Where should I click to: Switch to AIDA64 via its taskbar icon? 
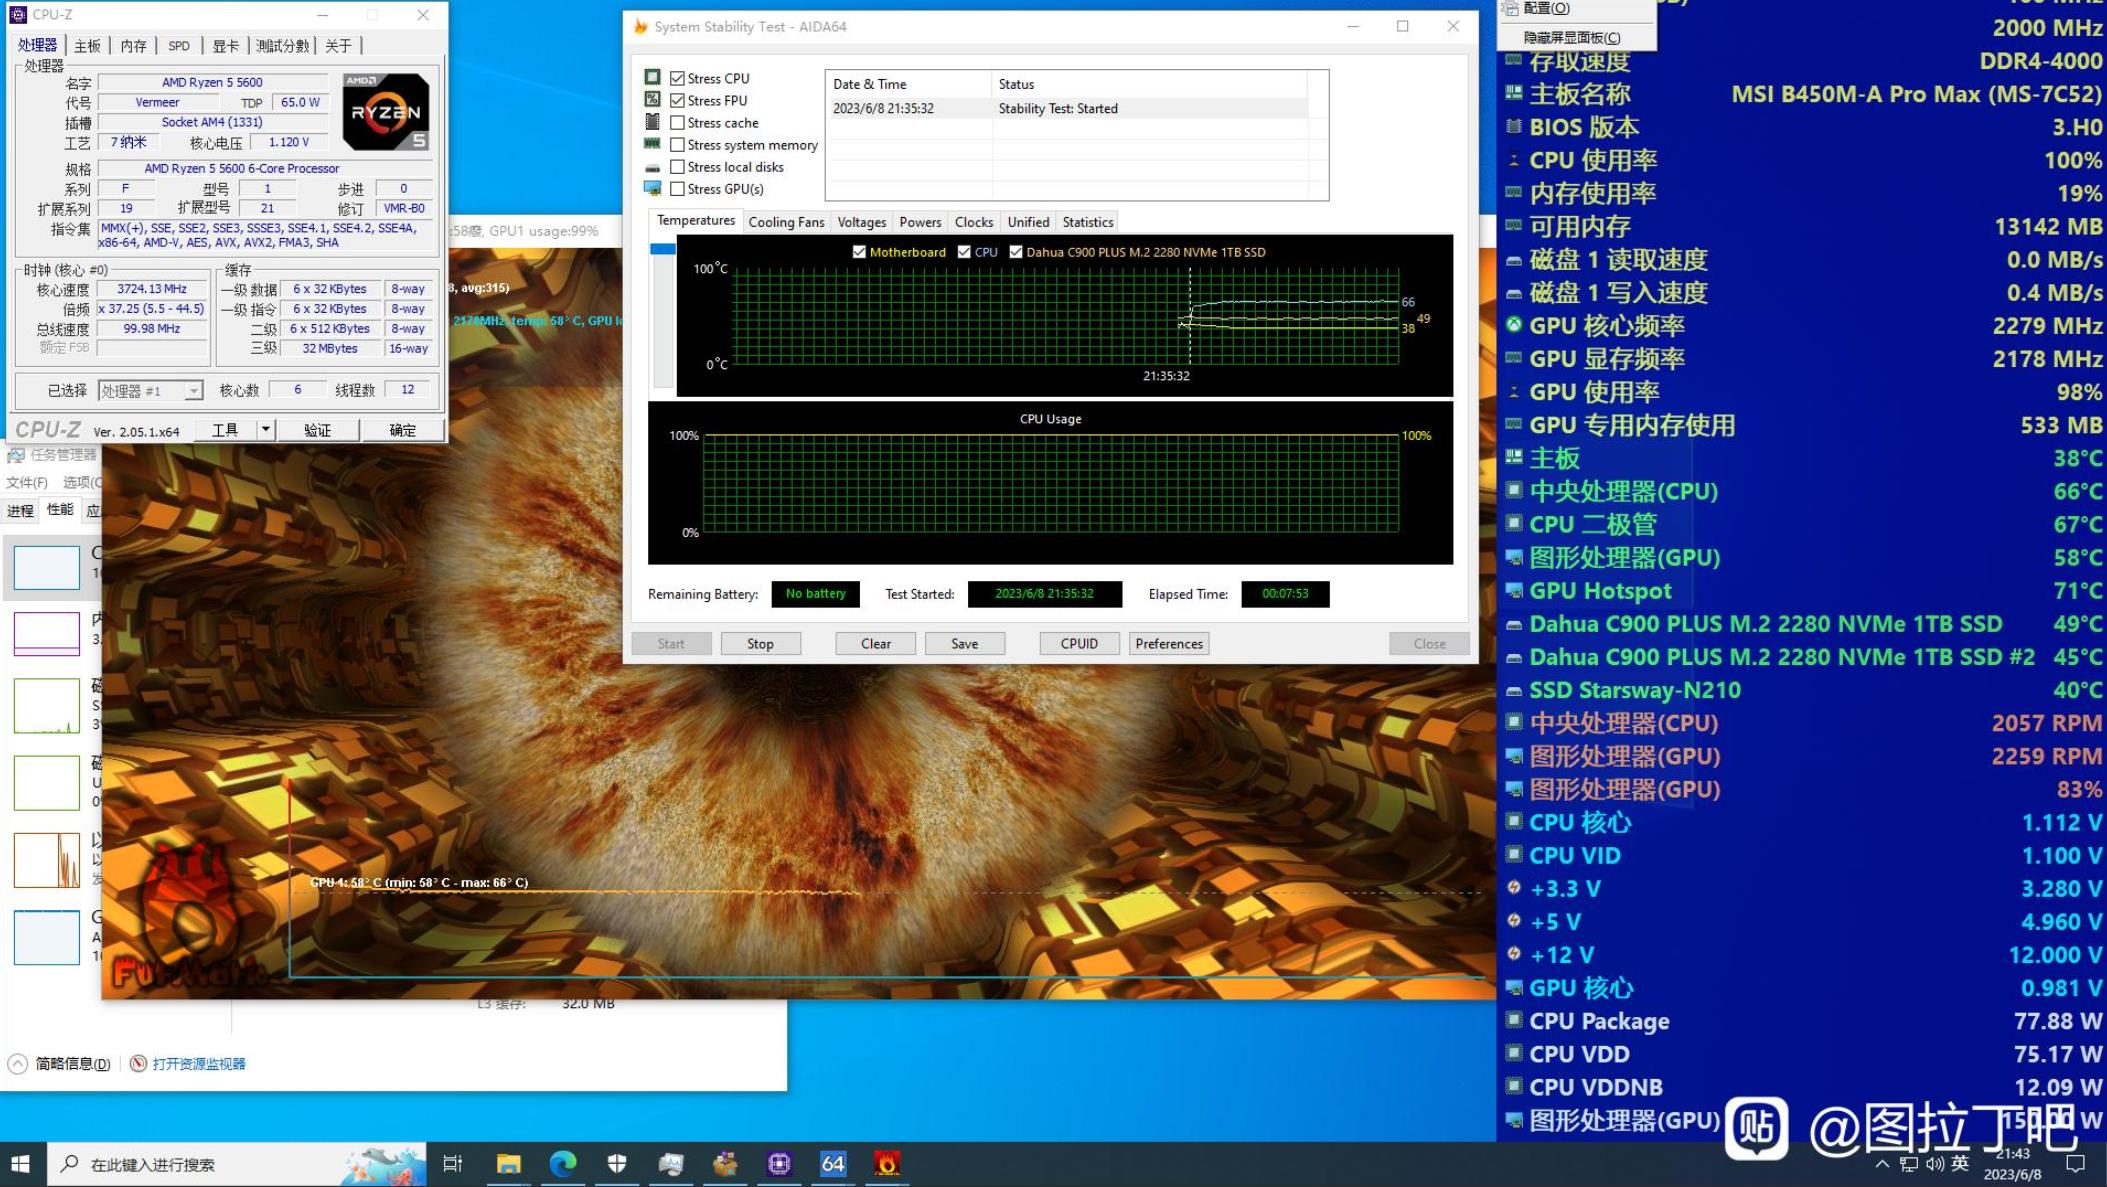(833, 1164)
